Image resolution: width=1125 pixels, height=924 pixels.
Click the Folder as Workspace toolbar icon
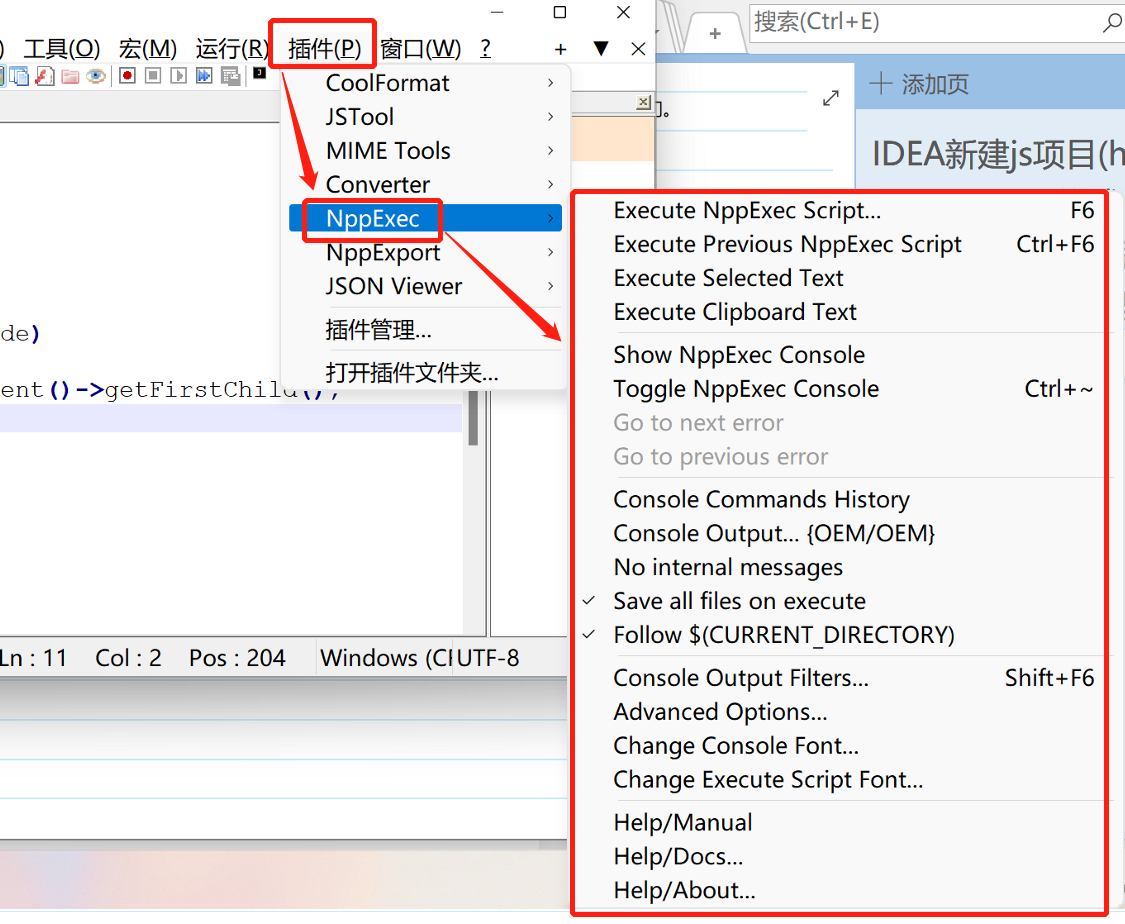pyautogui.click(x=70, y=75)
